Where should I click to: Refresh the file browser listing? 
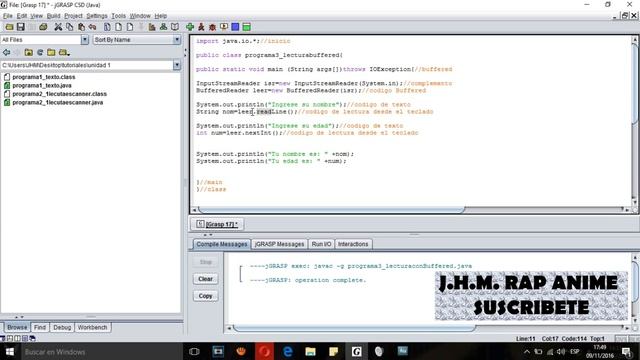40,52
